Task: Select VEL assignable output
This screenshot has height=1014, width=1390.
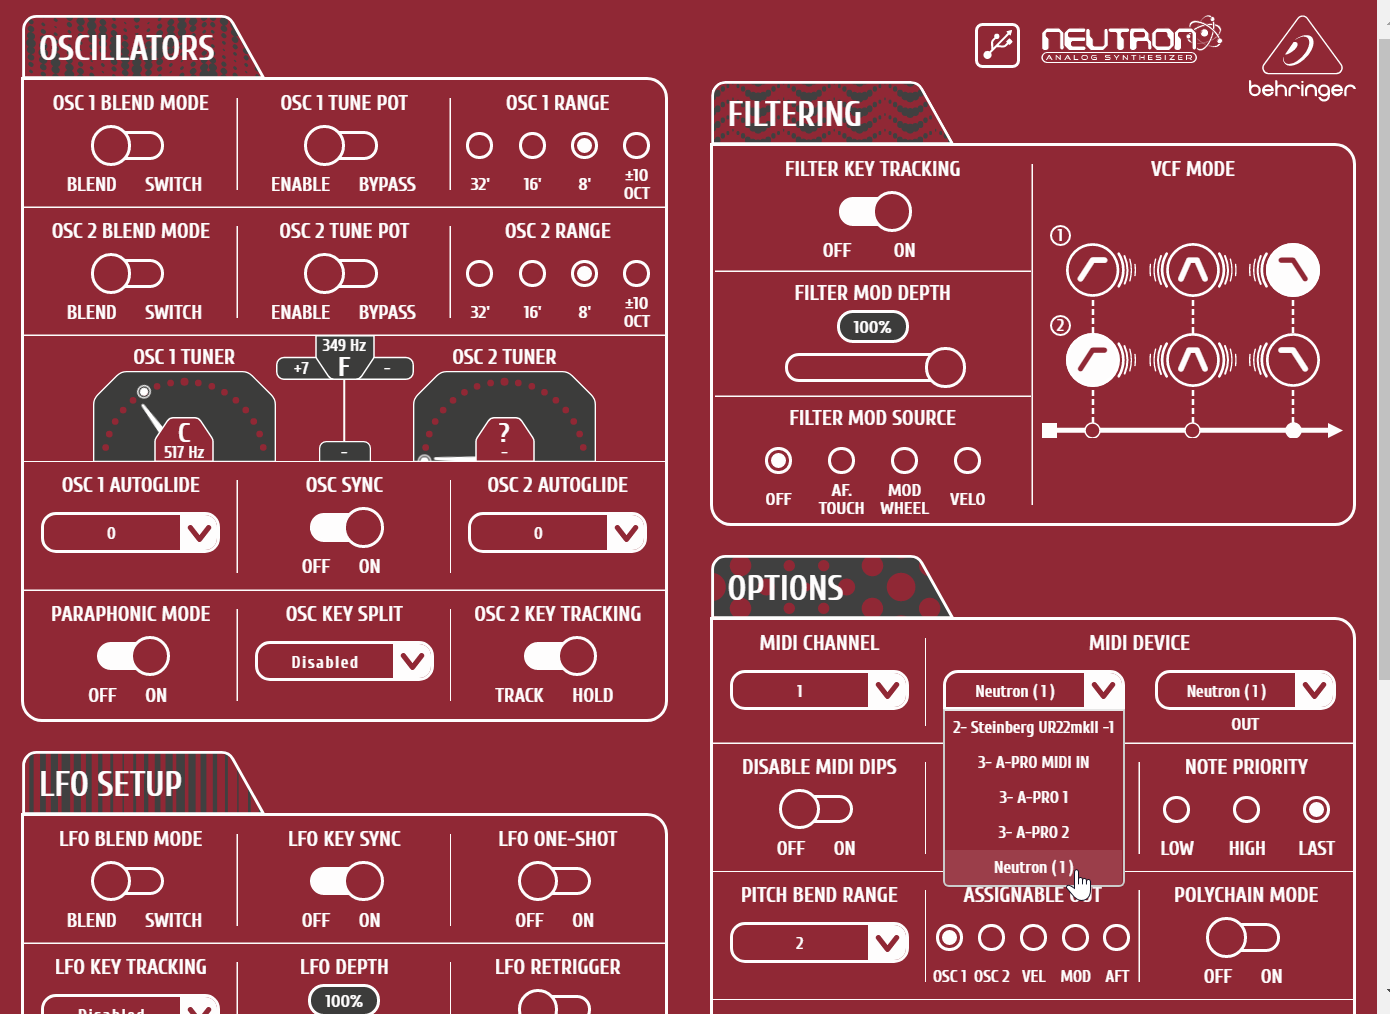Action: [x=1033, y=938]
